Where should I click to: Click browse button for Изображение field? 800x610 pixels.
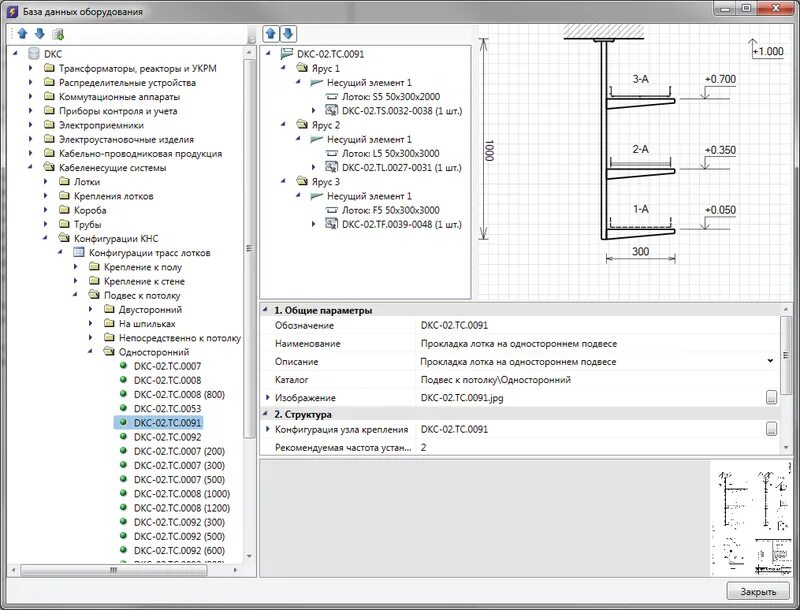[771, 398]
